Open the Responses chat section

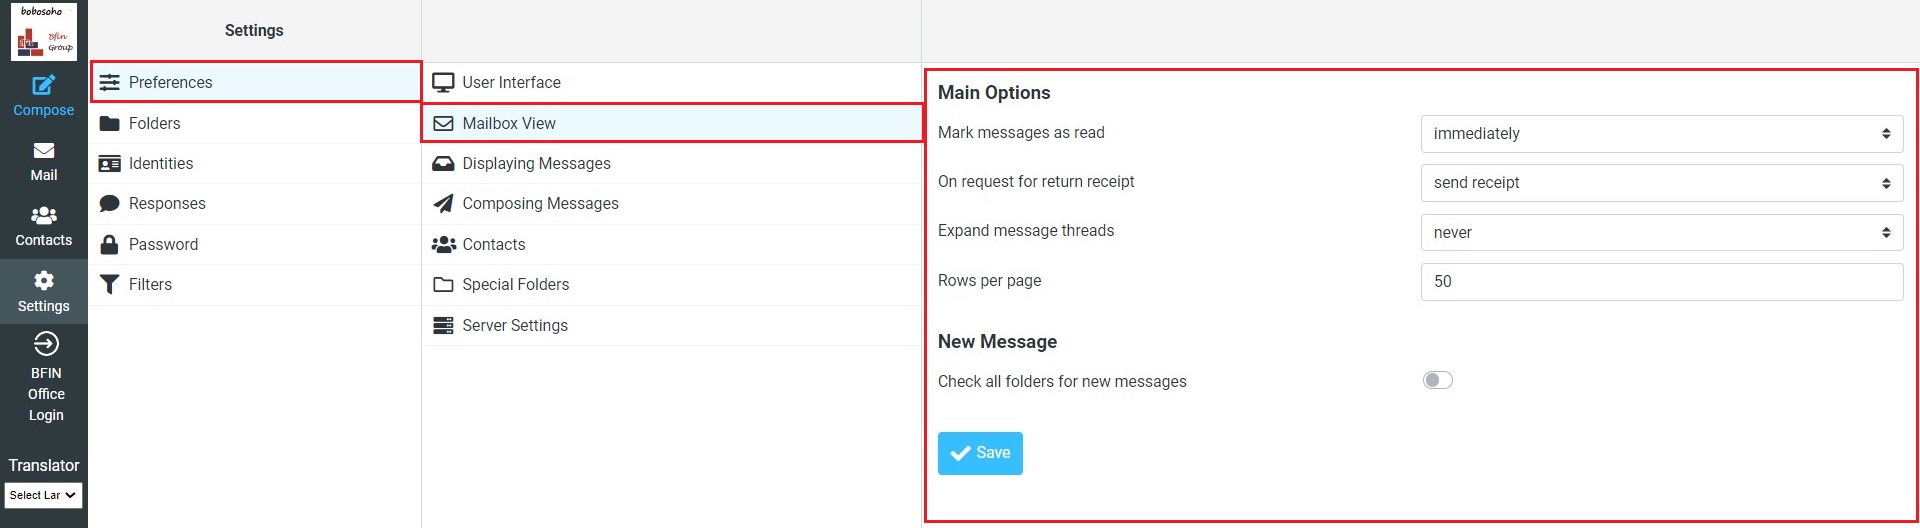point(166,203)
